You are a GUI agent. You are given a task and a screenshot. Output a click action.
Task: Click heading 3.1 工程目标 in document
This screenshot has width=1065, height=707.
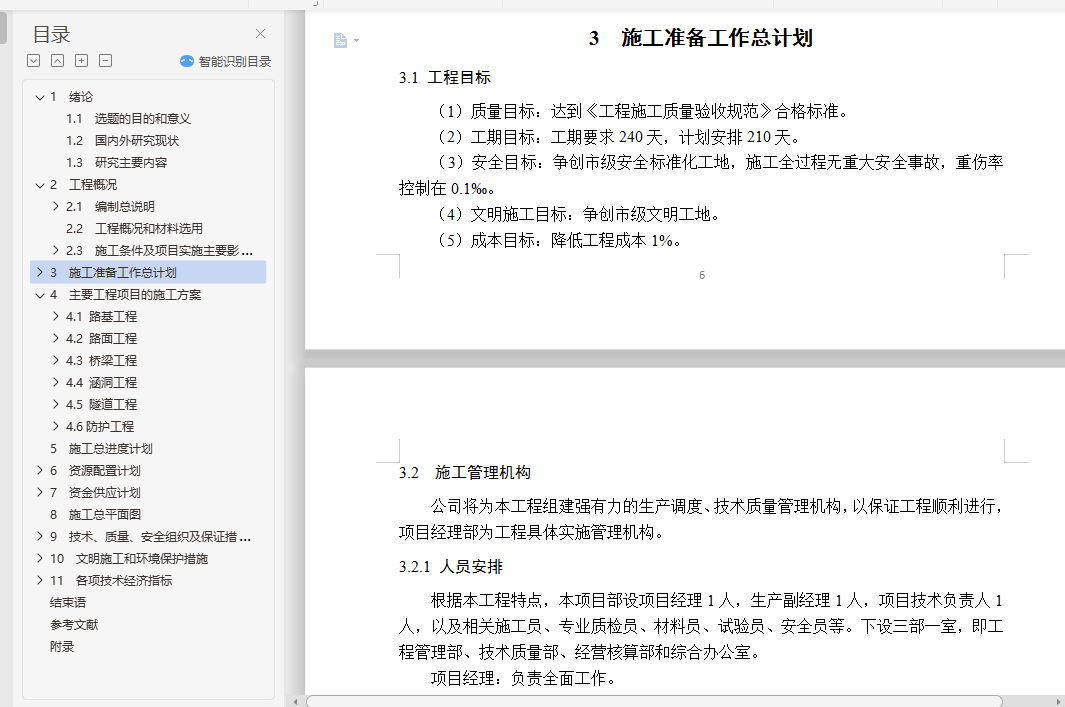pyautogui.click(x=445, y=77)
